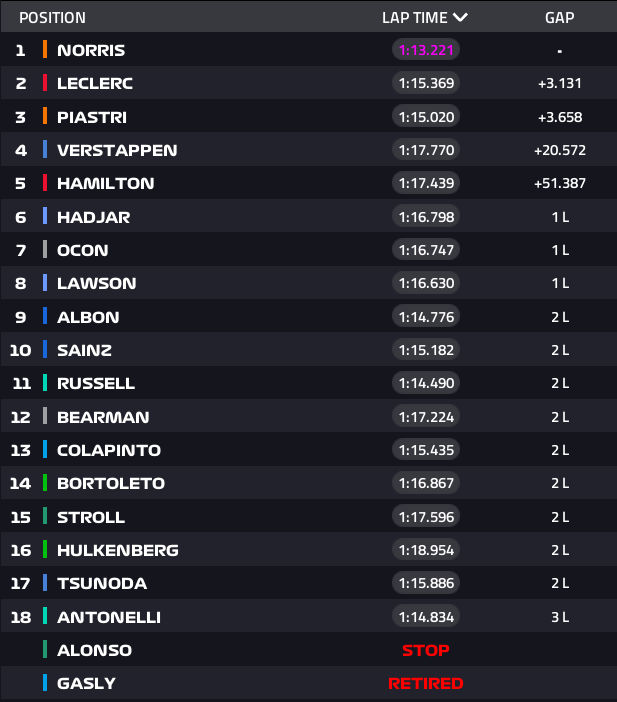Click the green team bar beside BORTOLETO

(x=45, y=483)
